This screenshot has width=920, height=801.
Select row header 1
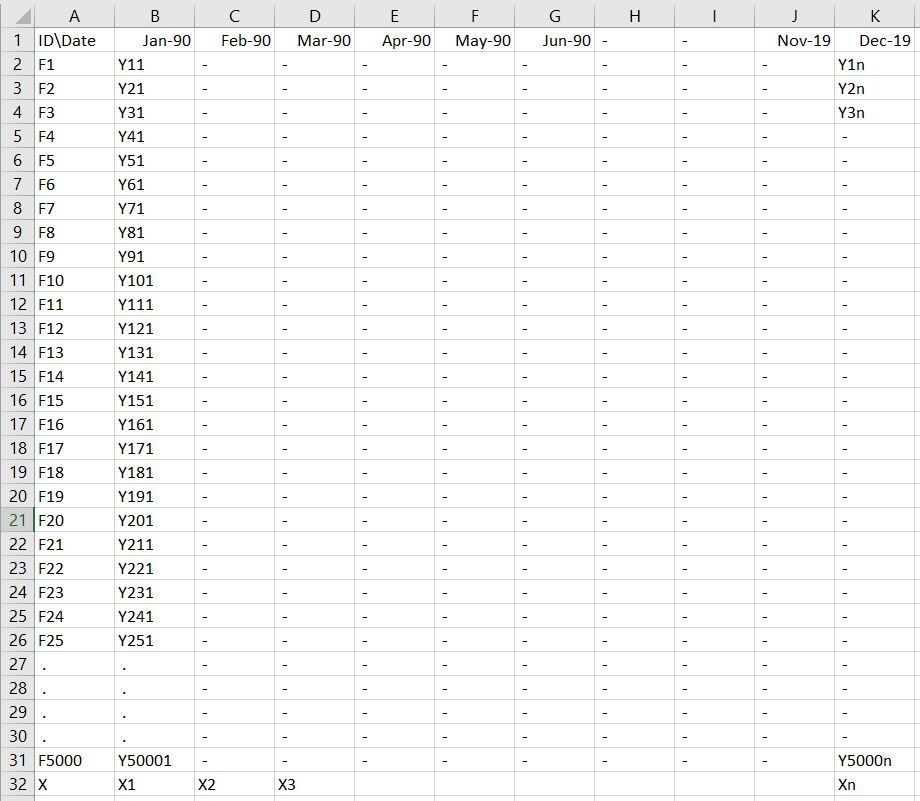(17, 40)
